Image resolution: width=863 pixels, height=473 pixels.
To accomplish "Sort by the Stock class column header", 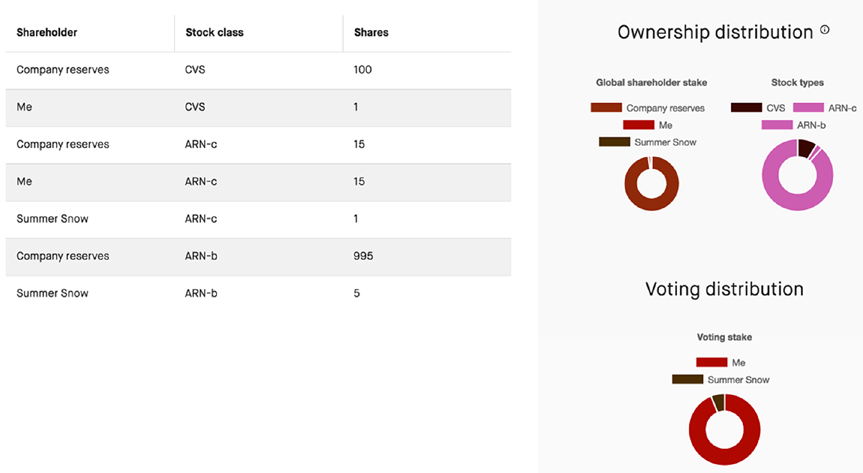I will pos(214,33).
